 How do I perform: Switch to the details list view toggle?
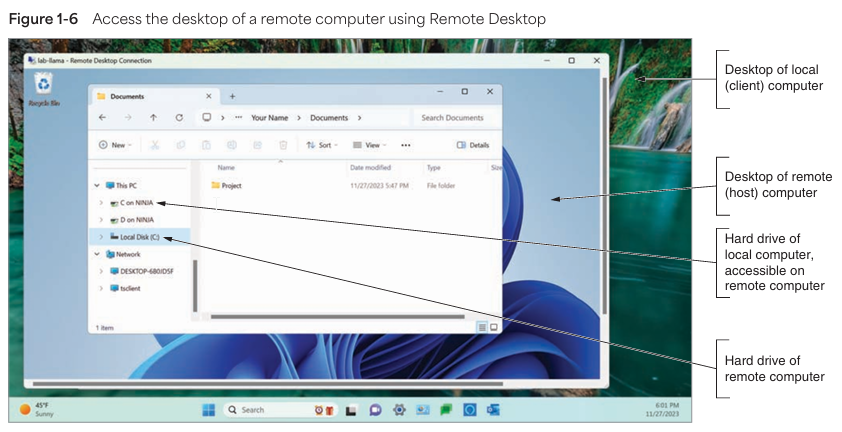point(482,327)
